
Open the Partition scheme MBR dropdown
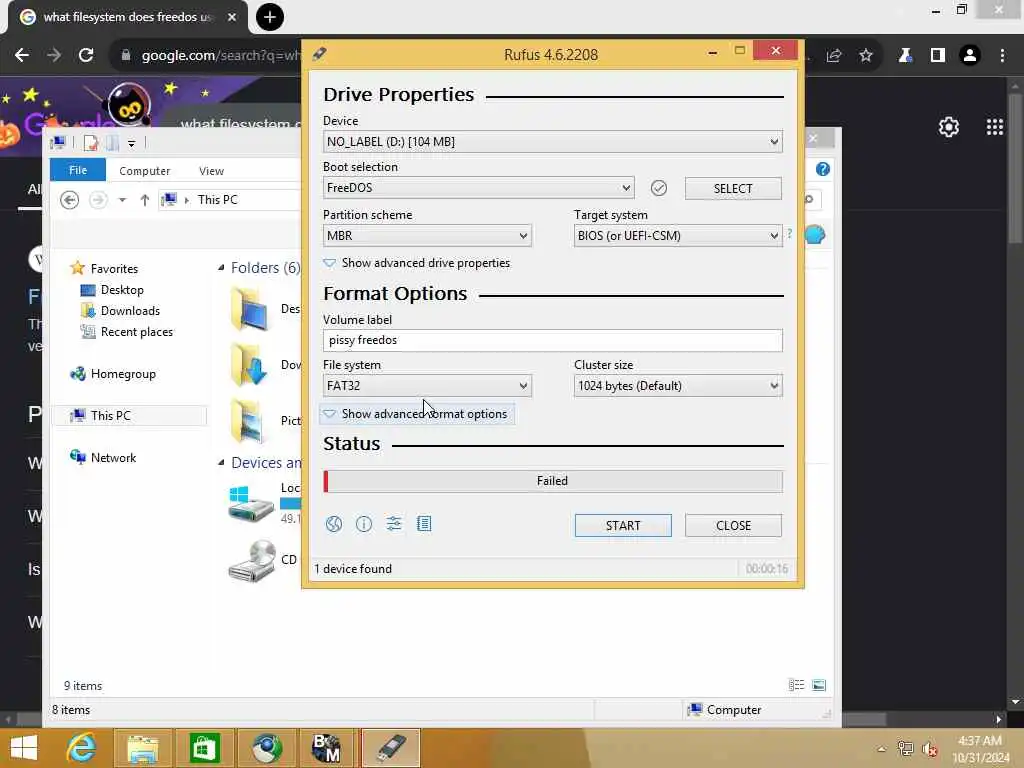point(427,236)
